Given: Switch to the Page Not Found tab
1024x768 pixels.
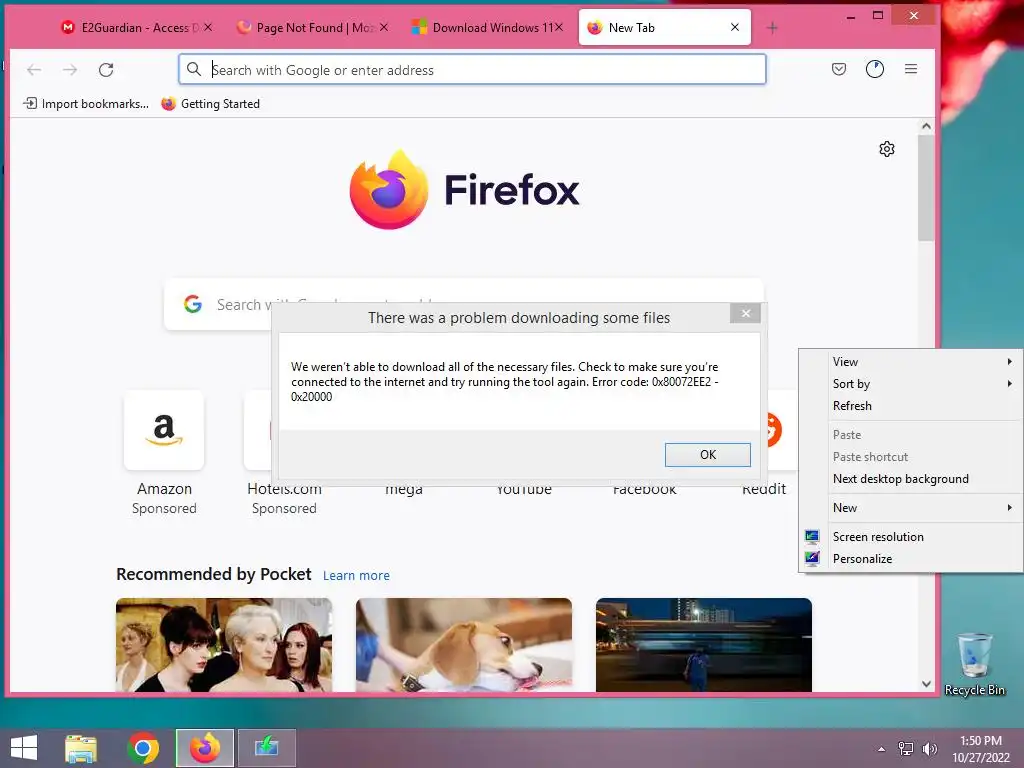Looking at the screenshot, I should (312, 27).
